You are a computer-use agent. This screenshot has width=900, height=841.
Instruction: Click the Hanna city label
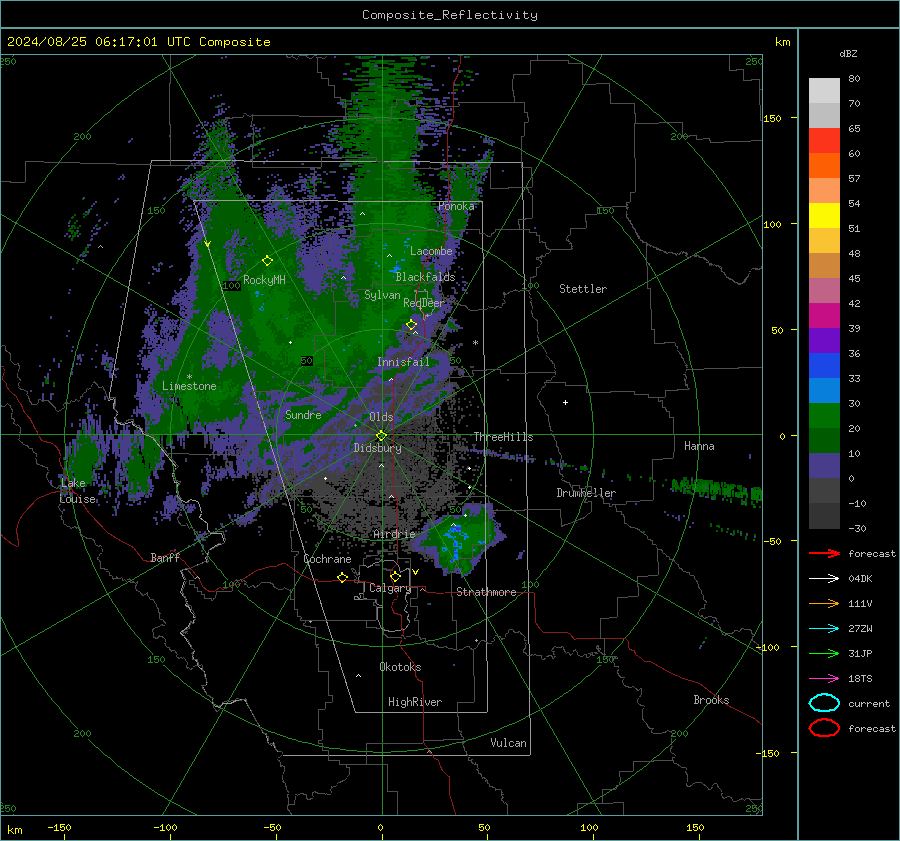(x=699, y=446)
